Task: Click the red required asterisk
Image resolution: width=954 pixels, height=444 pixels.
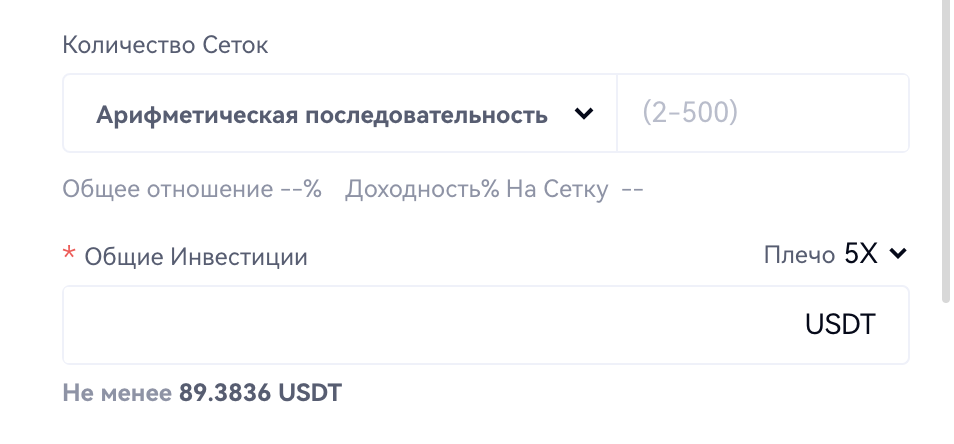Action: point(69,255)
